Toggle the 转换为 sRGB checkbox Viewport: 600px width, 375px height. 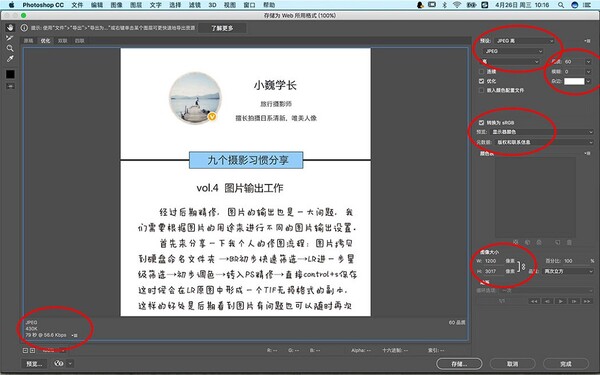(481, 123)
